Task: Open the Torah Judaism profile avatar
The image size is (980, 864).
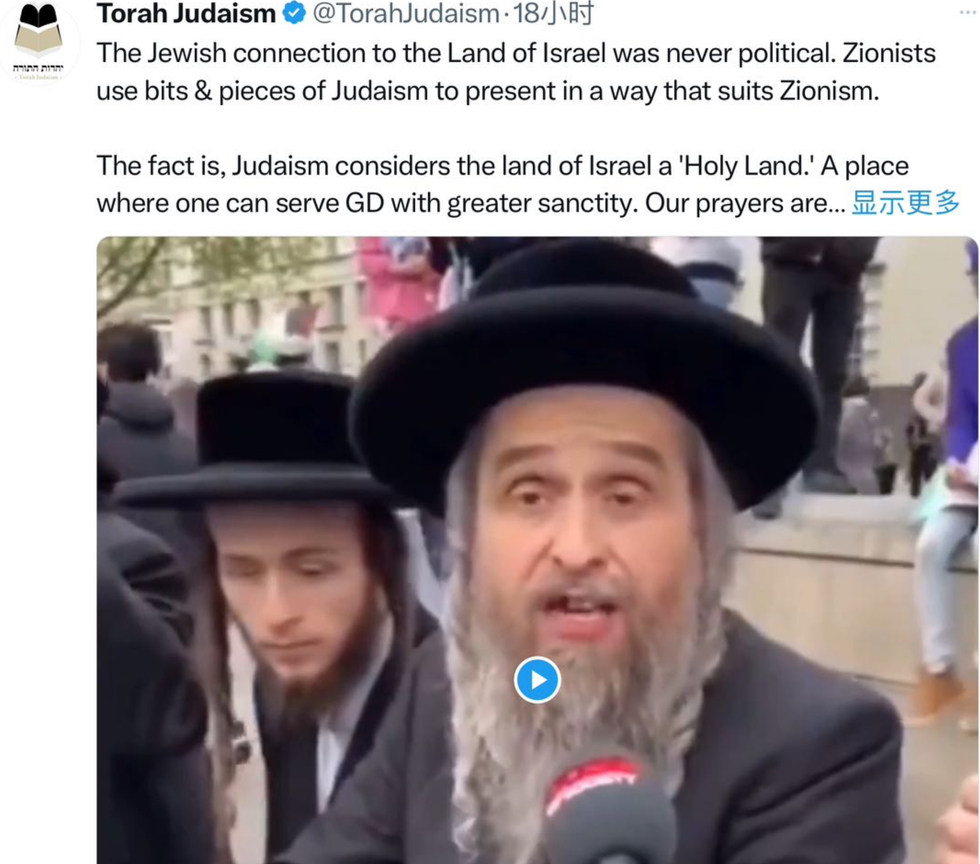Action: [39, 41]
